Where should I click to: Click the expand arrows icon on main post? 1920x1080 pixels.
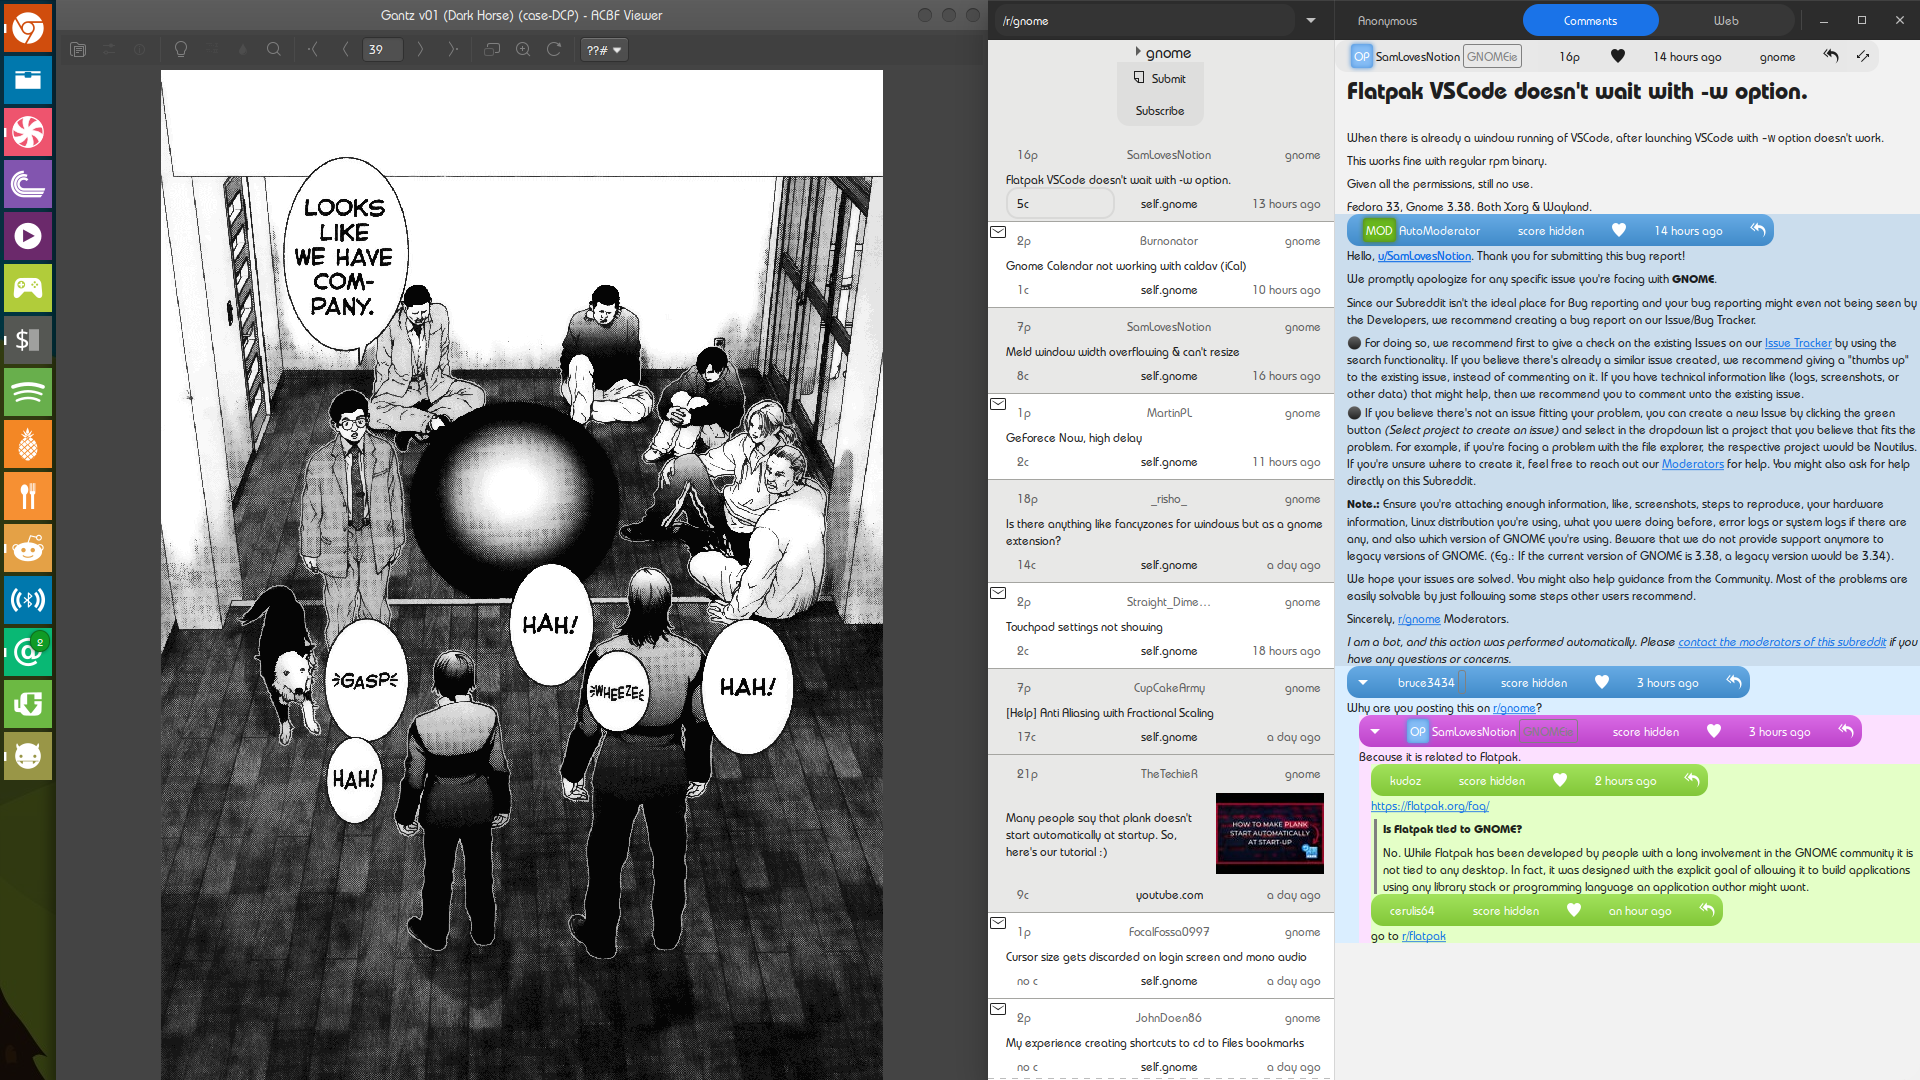tap(1863, 57)
